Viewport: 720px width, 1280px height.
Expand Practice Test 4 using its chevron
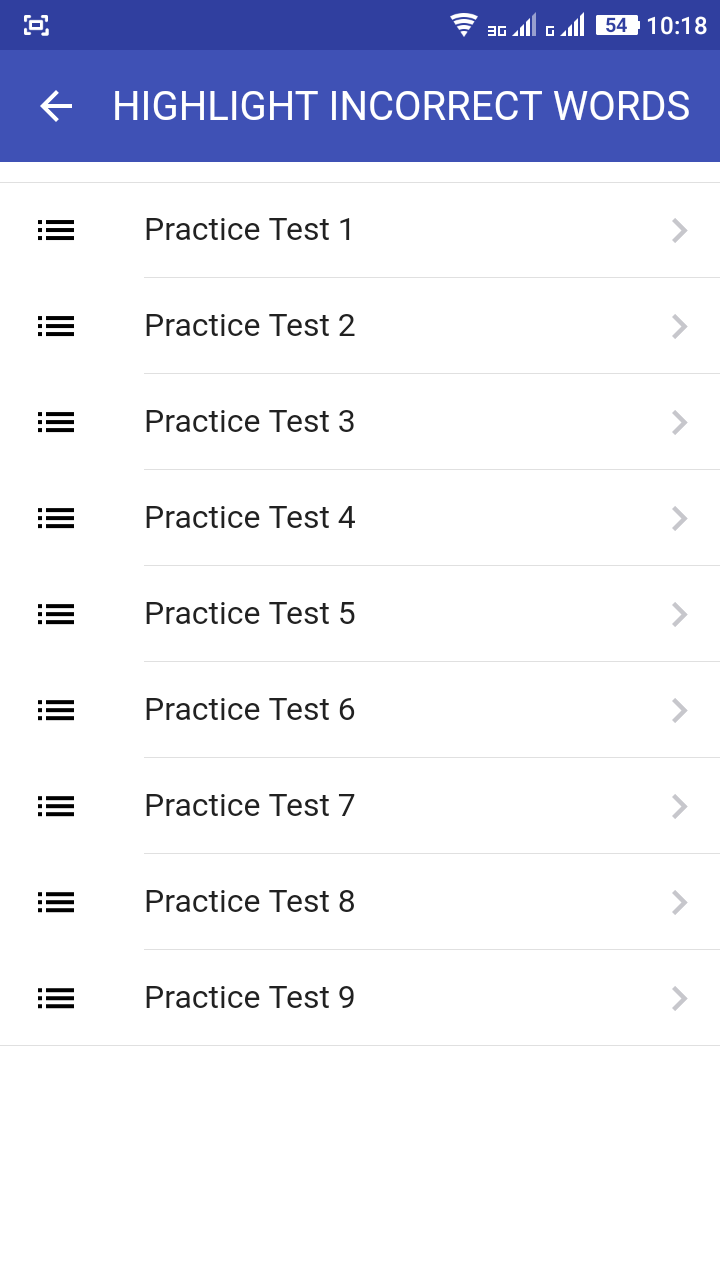click(x=680, y=518)
